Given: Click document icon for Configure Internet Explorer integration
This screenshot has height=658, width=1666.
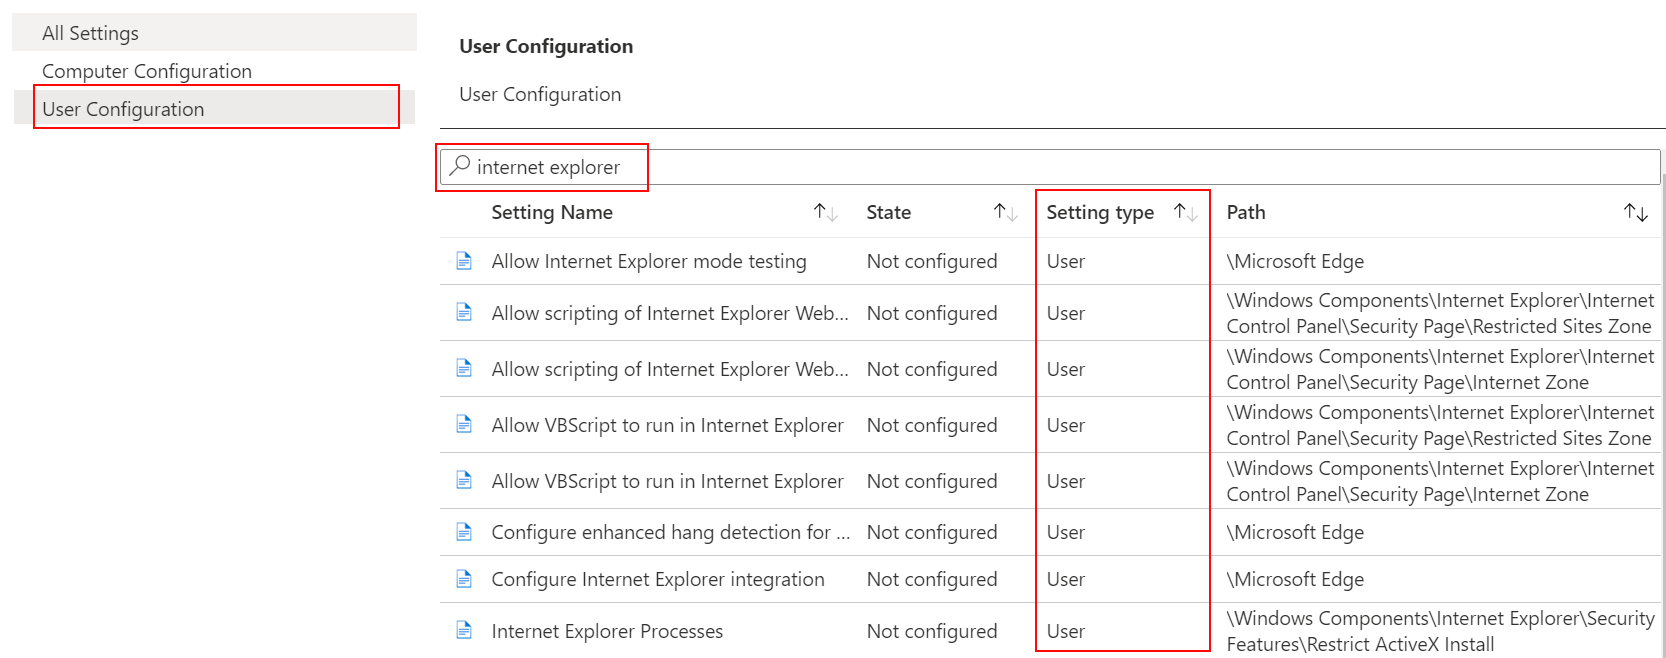Looking at the screenshot, I should [x=464, y=579].
